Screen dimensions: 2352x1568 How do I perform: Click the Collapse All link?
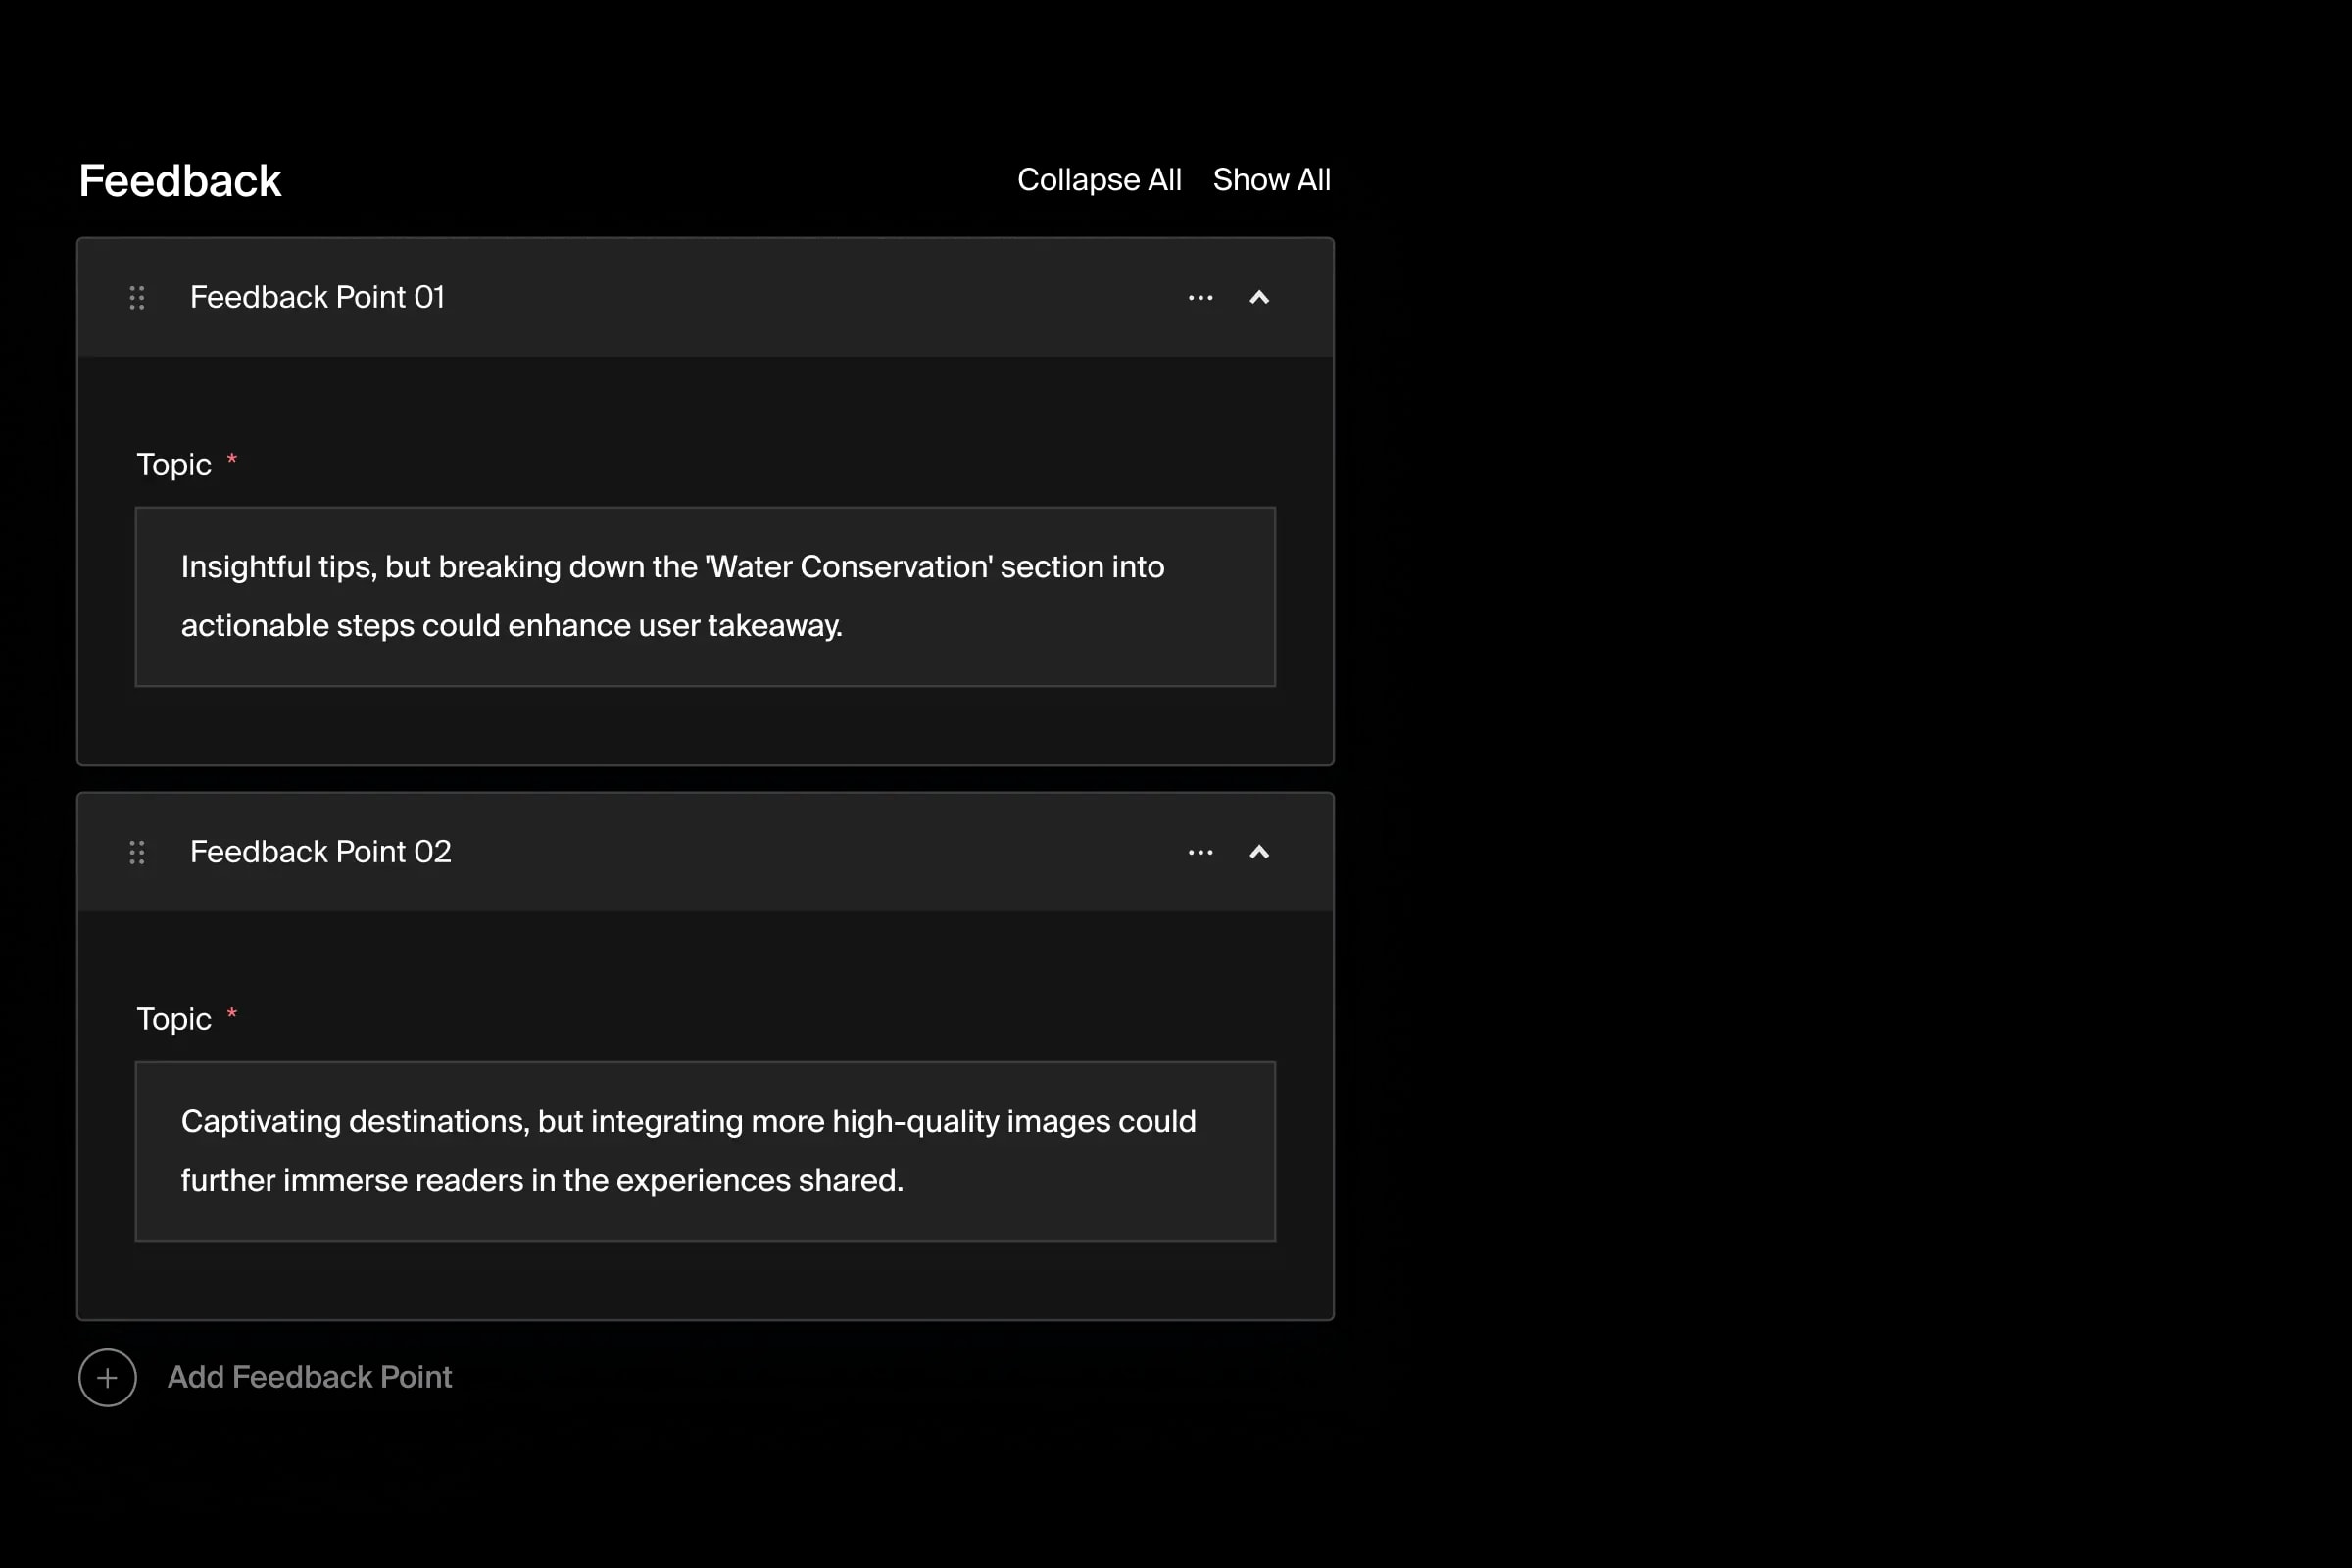1098,180
